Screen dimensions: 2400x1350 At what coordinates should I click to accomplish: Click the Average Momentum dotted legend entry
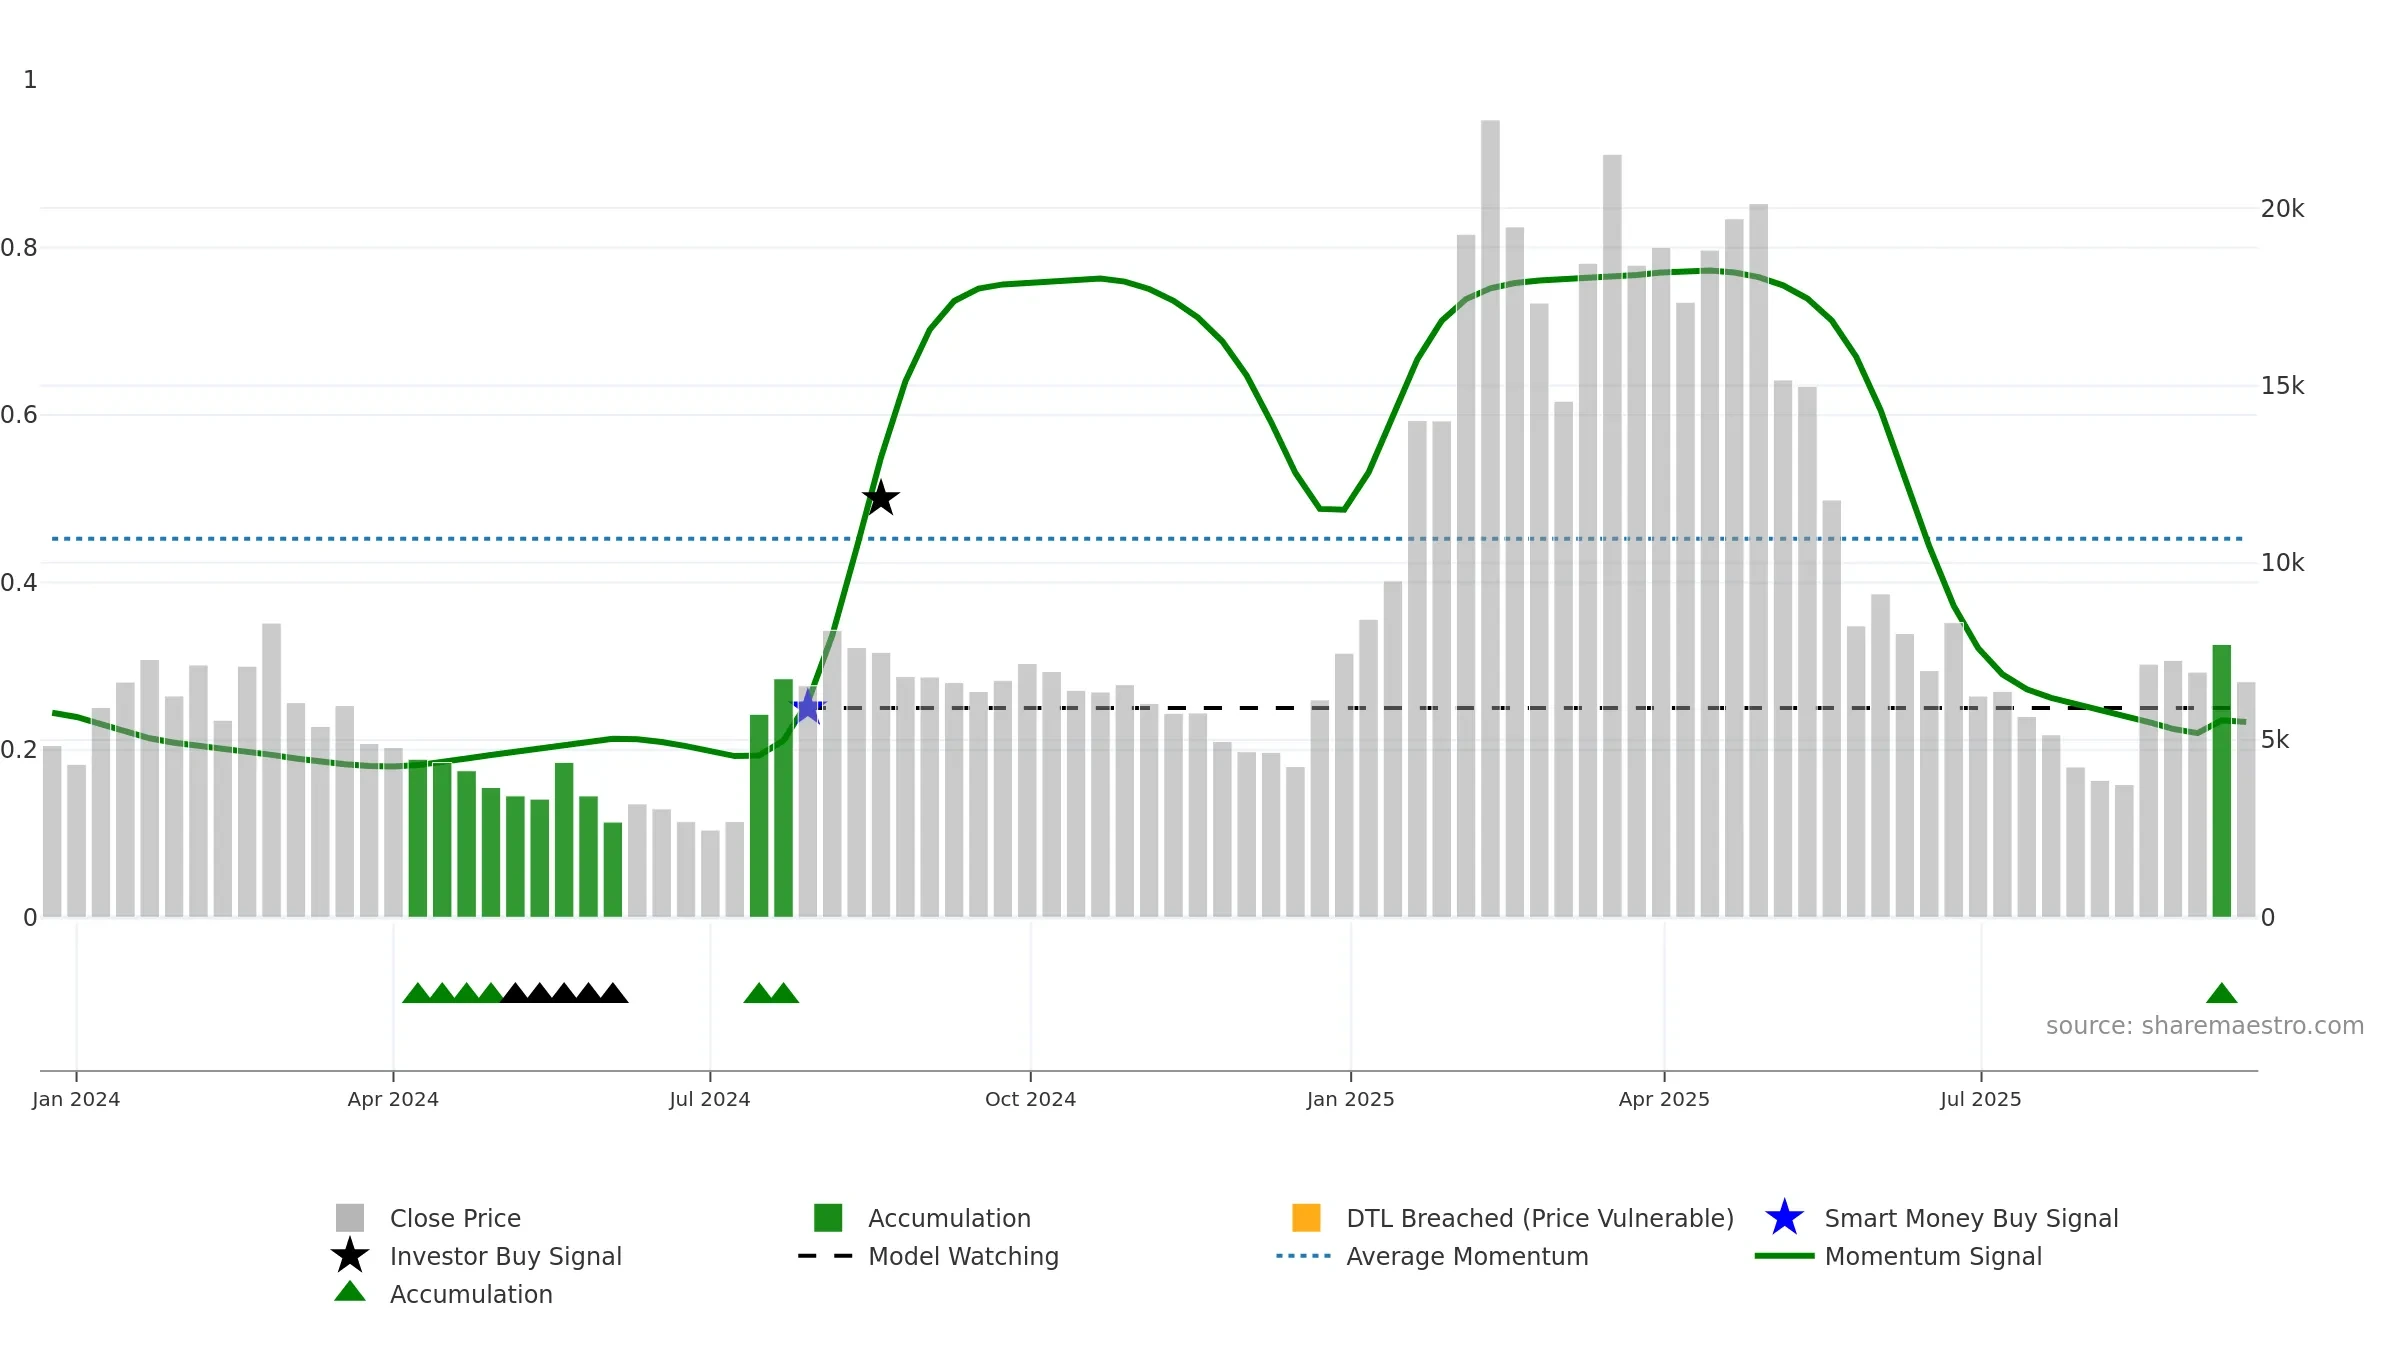click(1304, 1256)
